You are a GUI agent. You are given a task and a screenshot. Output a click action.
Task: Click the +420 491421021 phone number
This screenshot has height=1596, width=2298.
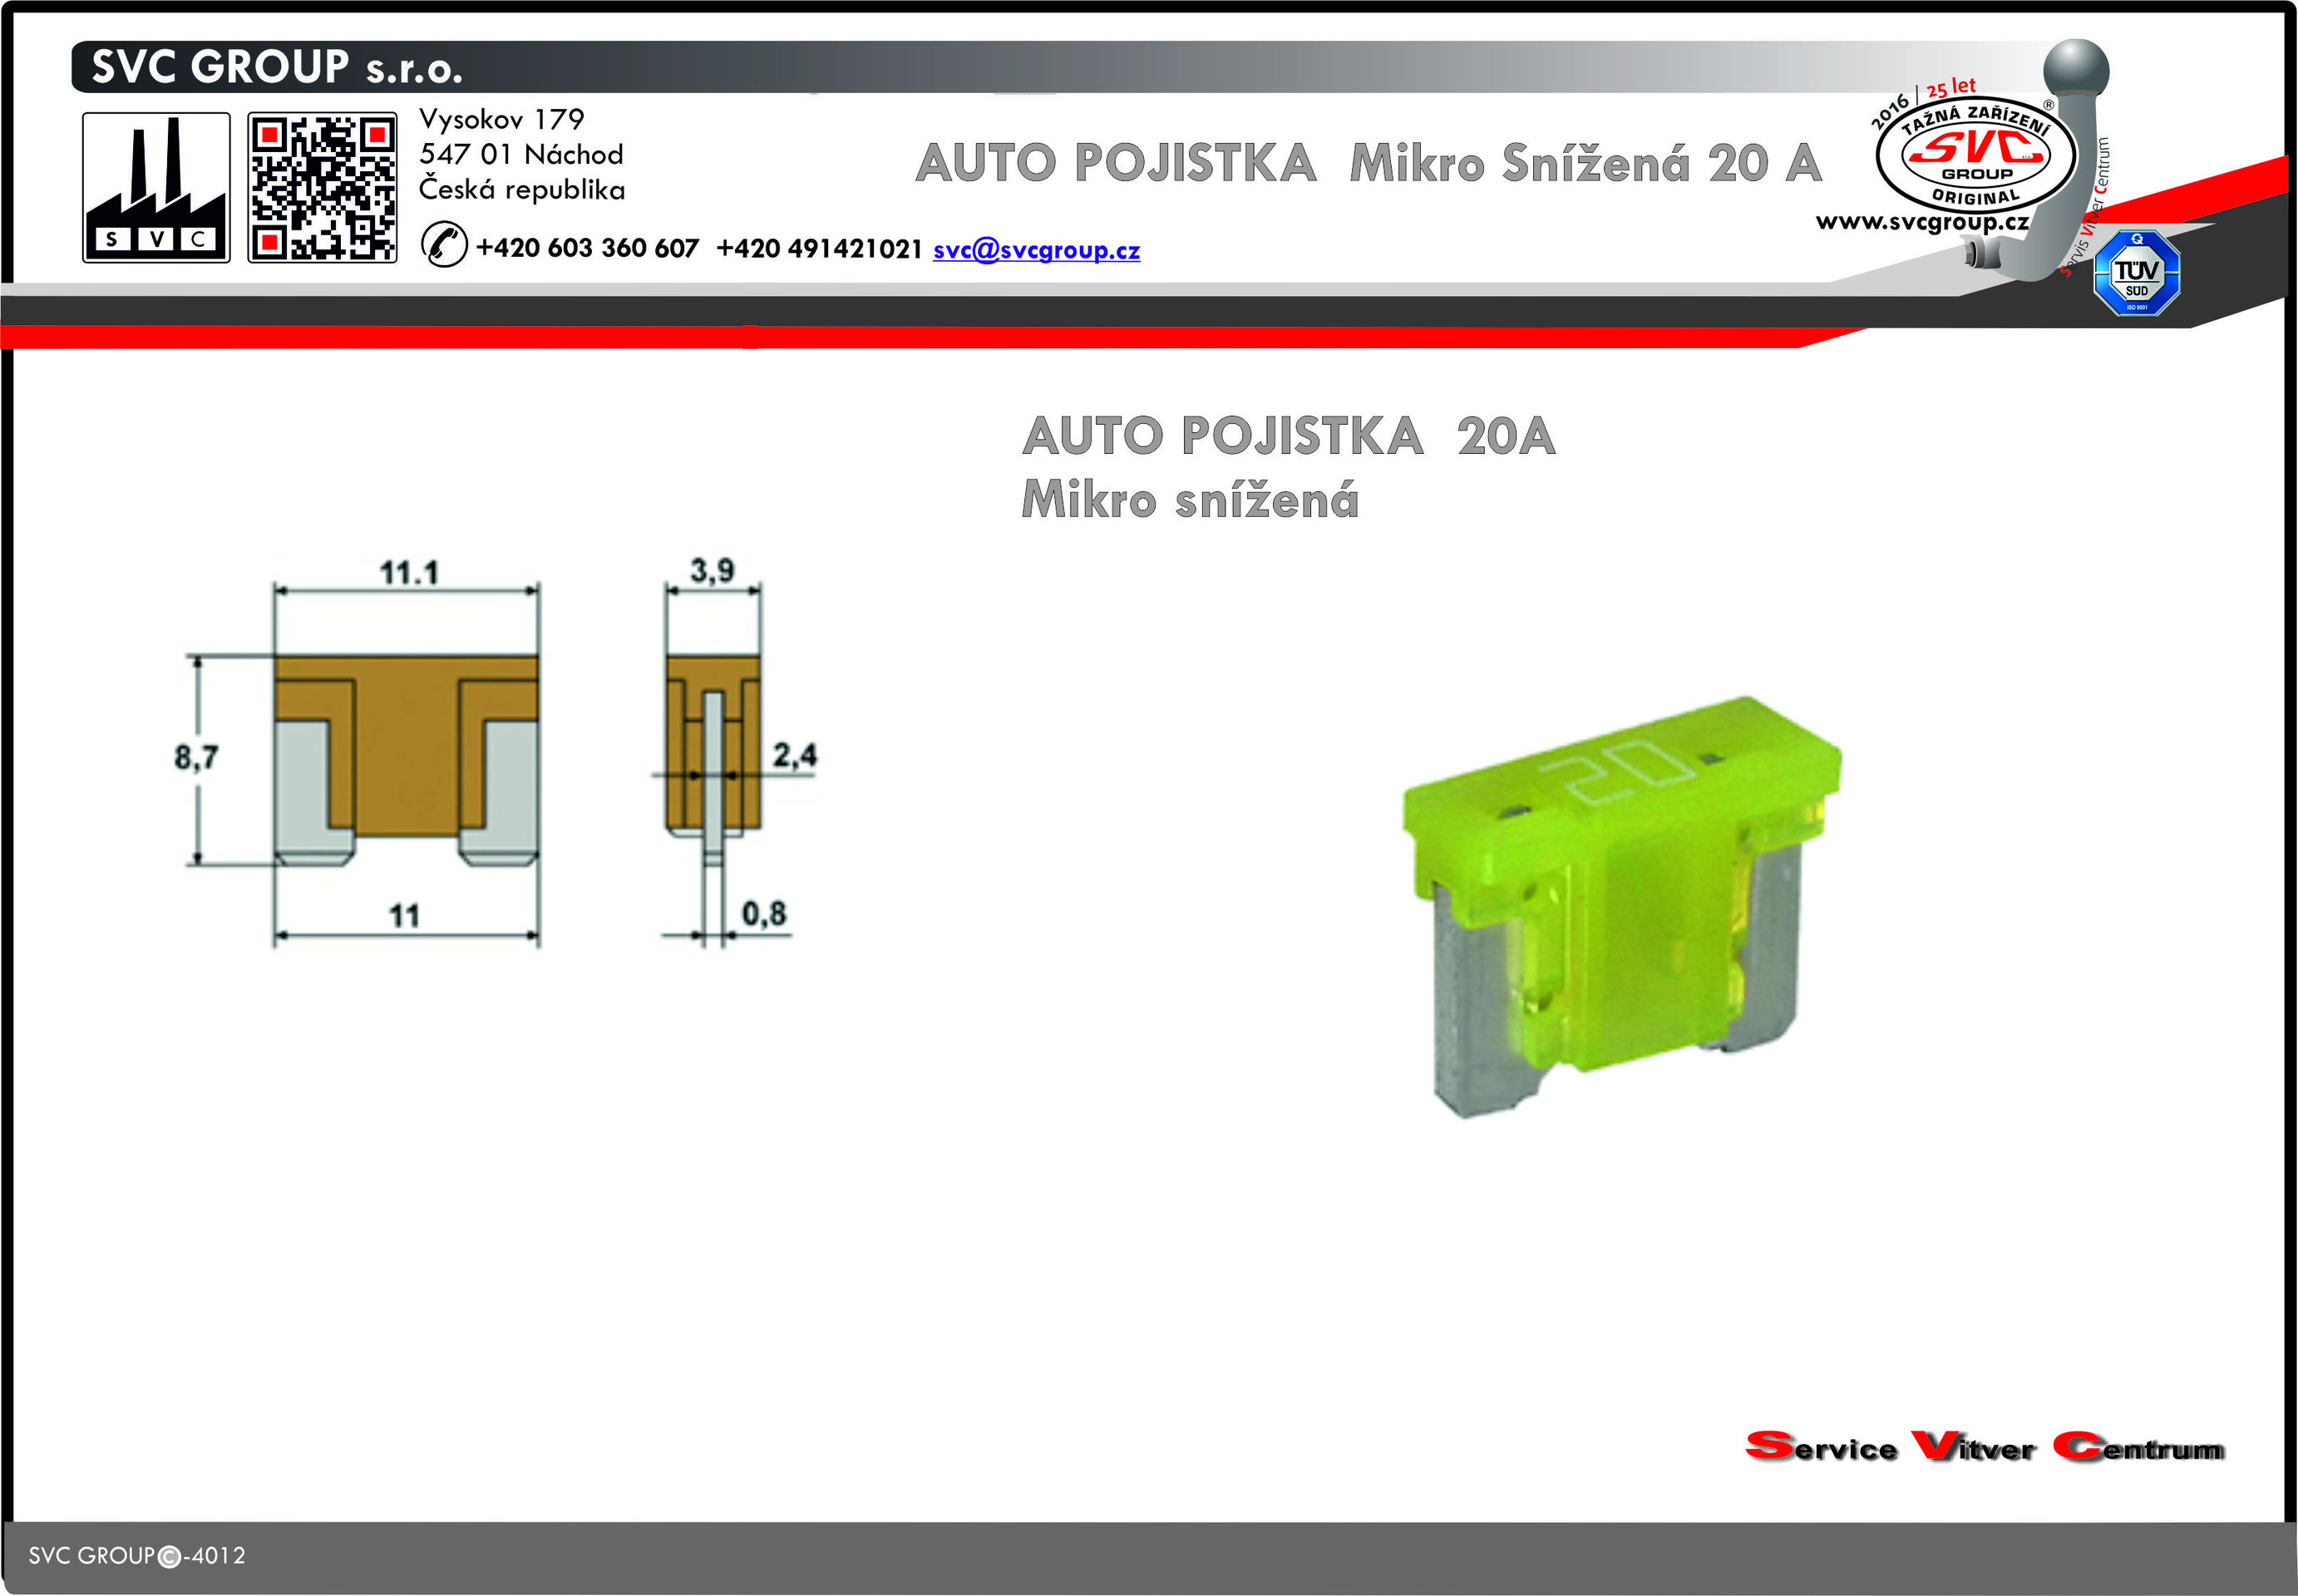click(819, 249)
